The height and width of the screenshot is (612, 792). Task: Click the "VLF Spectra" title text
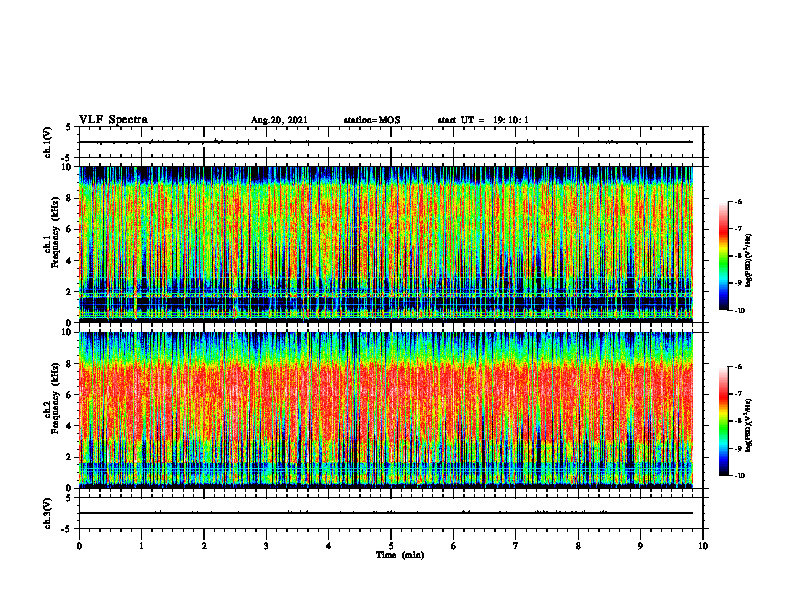[113, 120]
